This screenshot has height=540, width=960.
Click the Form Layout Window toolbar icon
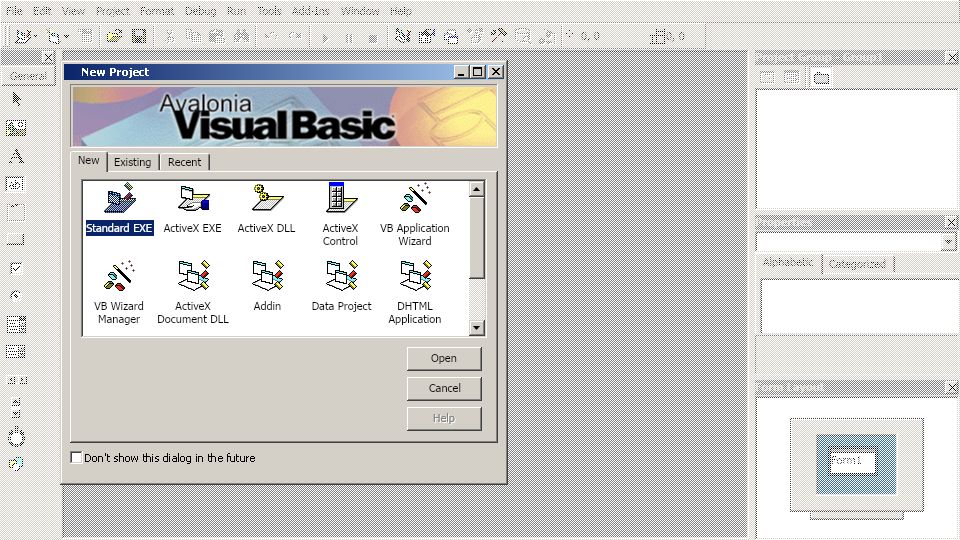pos(451,37)
